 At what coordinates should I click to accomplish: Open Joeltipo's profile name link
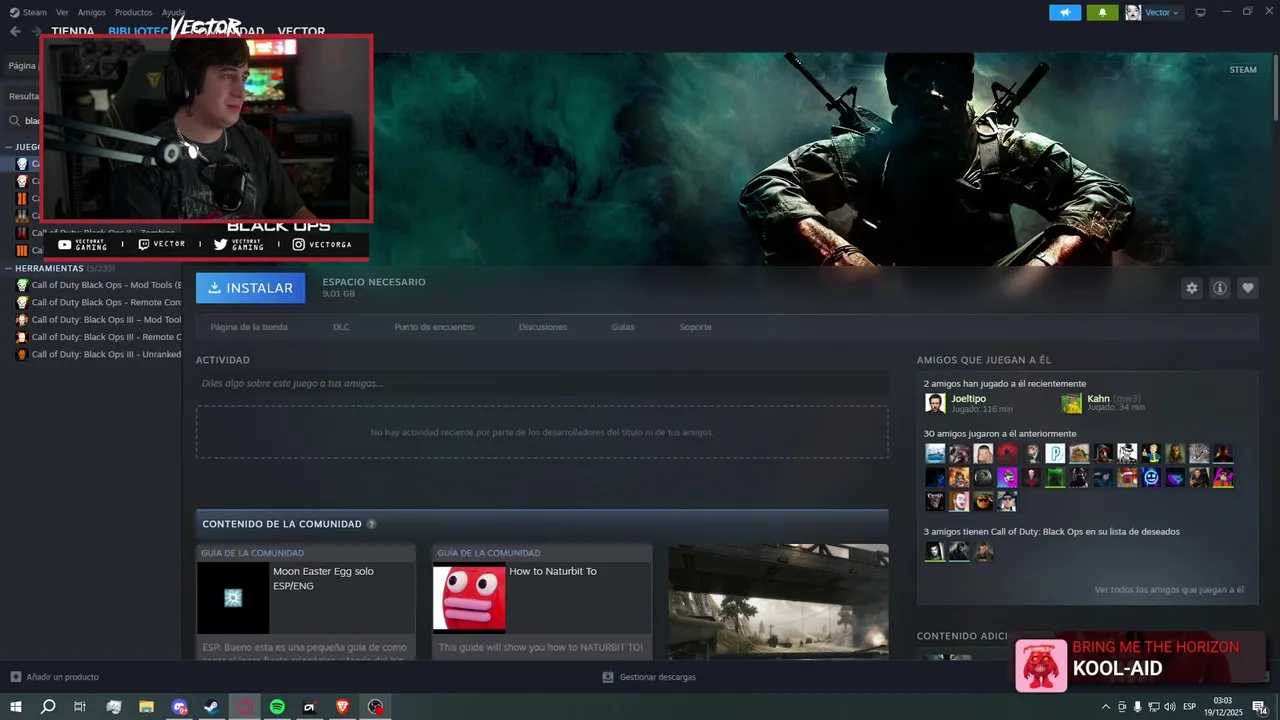point(968,399)
